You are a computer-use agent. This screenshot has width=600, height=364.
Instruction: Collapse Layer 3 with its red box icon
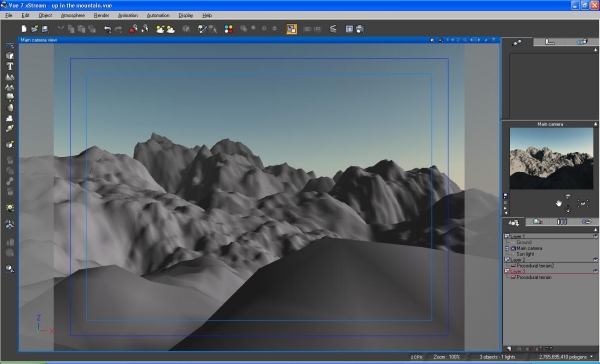(507, 271)
